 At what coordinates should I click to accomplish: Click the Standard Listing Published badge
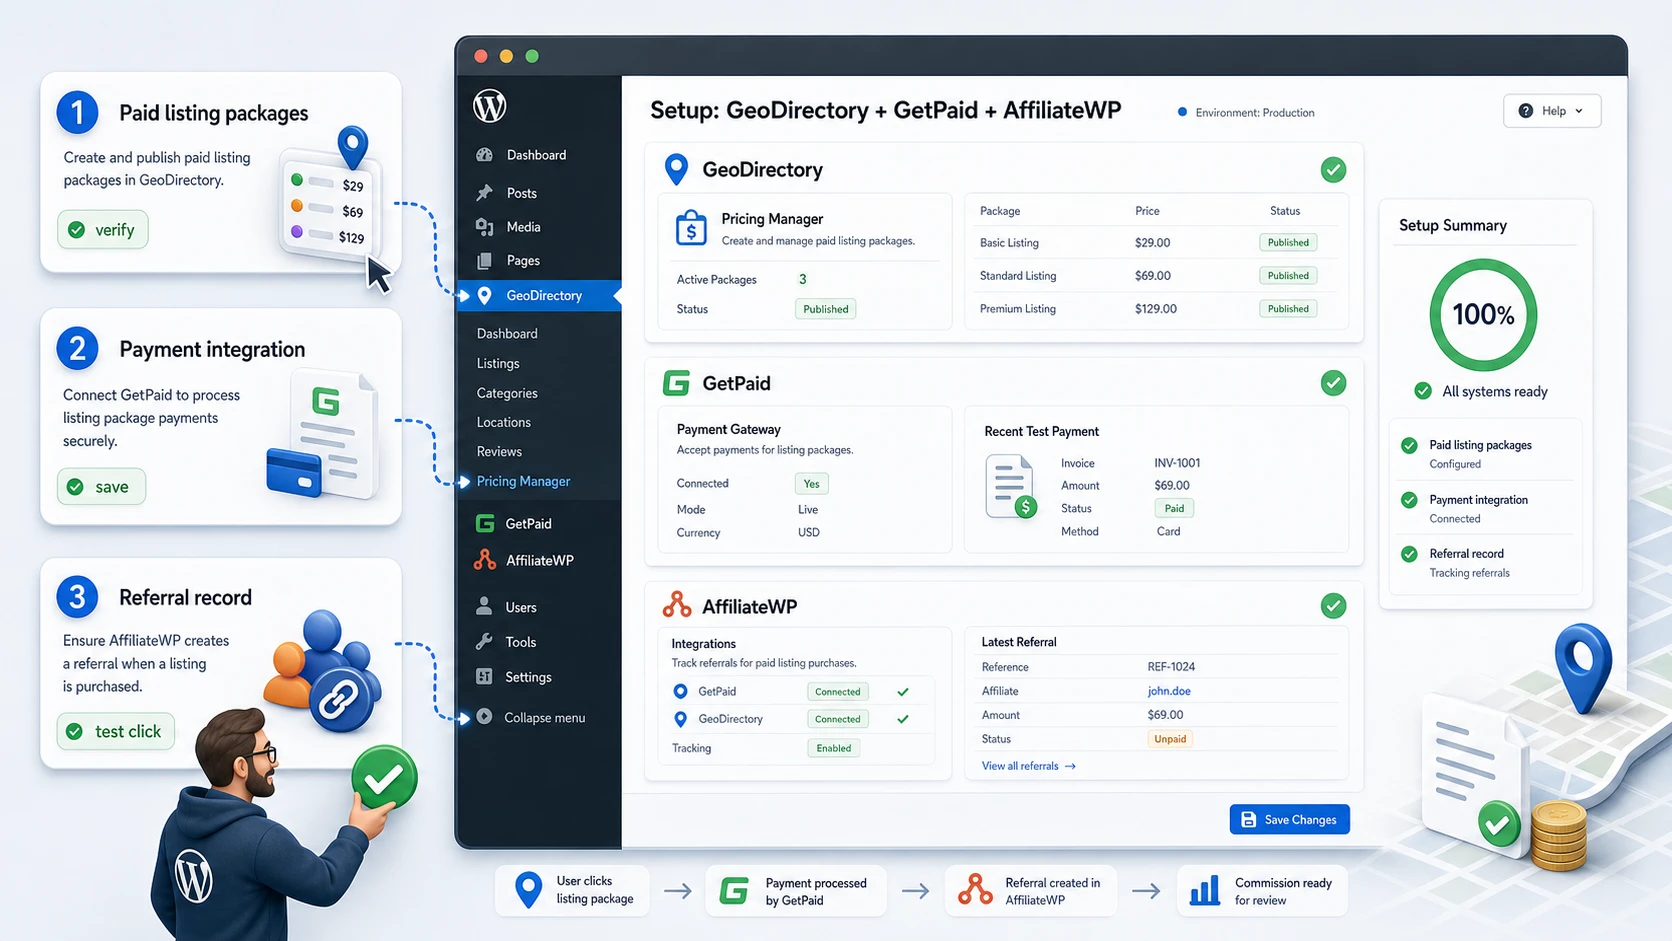[1288, 275]
